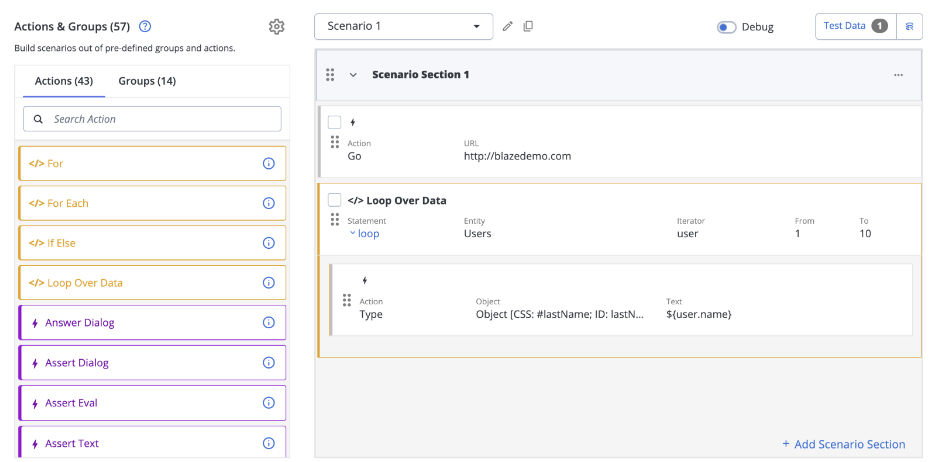Open test data settings icon next to Test Data
This screenshot has height=462, width=931.
(909, 26)
